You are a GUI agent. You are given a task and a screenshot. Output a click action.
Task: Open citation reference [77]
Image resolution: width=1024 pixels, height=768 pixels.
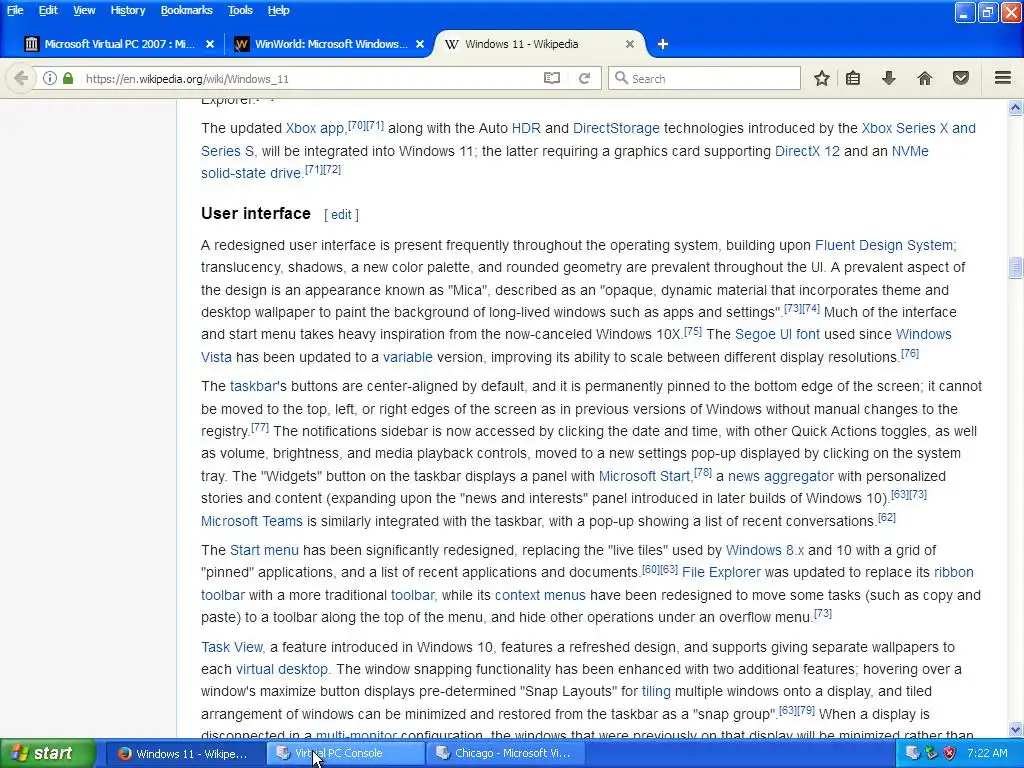tap(260, 428)
